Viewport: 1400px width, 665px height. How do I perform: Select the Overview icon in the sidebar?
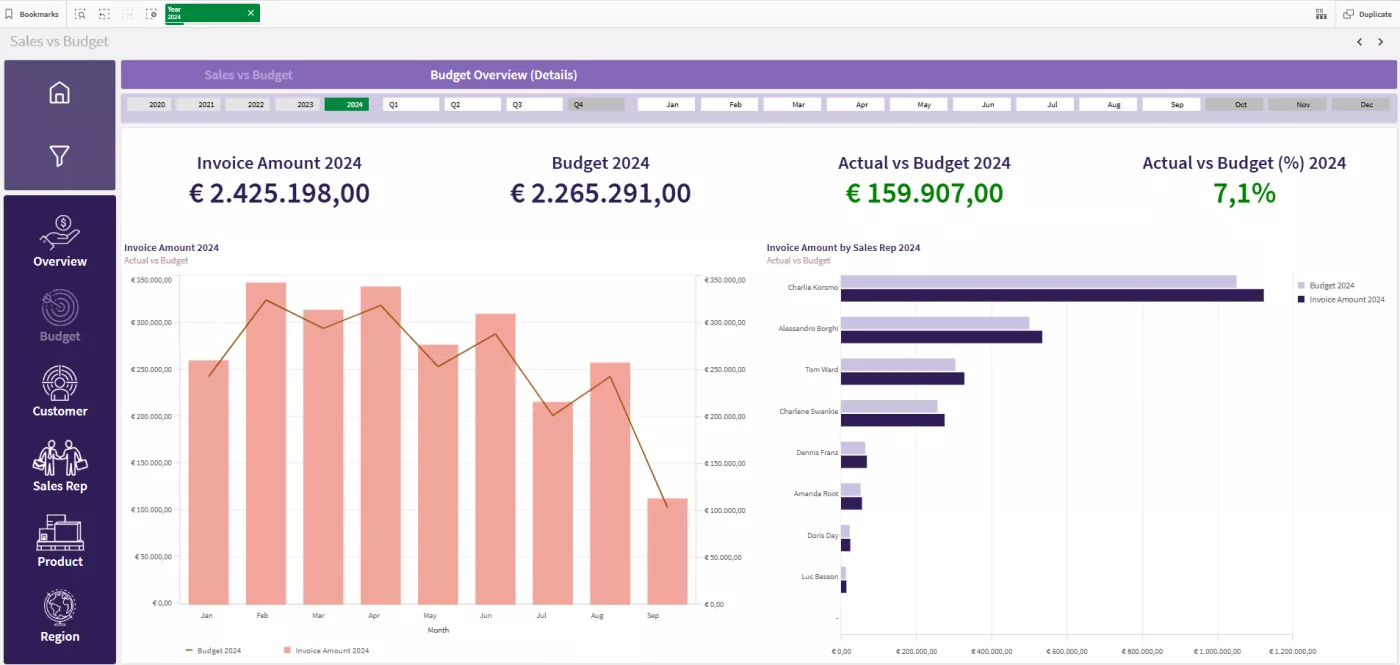(59, 238)
